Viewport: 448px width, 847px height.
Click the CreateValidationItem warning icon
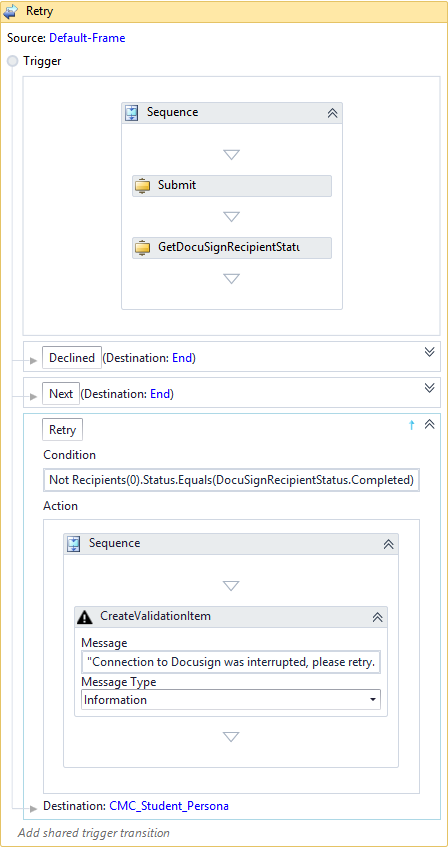point(85,616)
